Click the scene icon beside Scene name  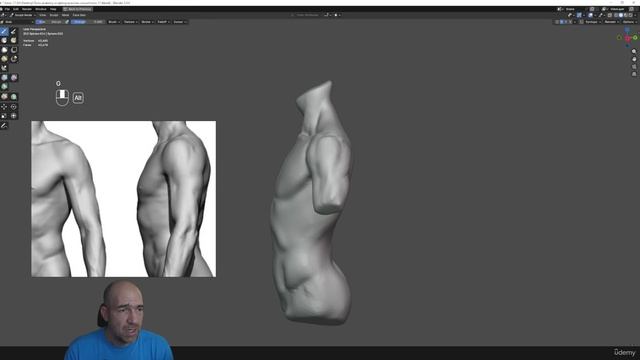pyautogui.click(x=559, y=9)
